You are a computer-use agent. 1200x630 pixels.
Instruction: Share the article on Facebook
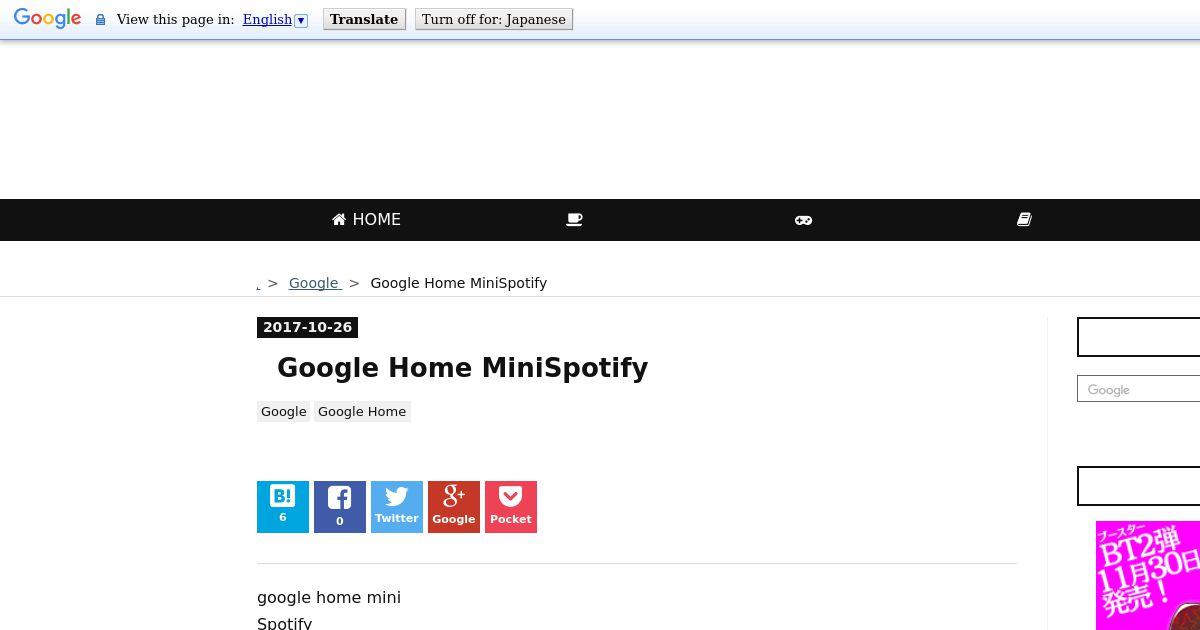[x=340, y=507]
